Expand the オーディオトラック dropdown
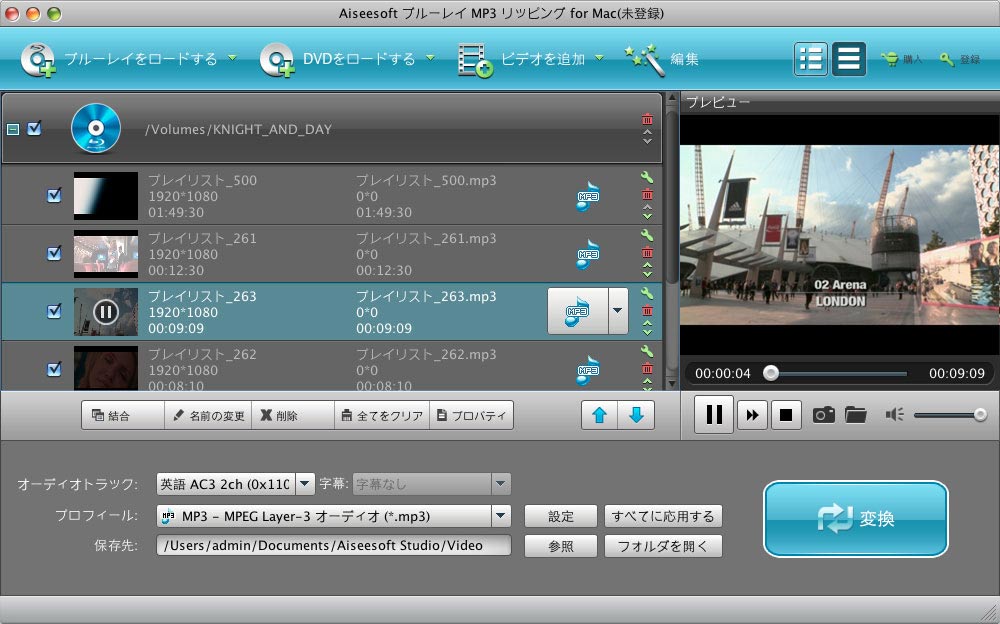1000x624 pixels. [305, 484]
